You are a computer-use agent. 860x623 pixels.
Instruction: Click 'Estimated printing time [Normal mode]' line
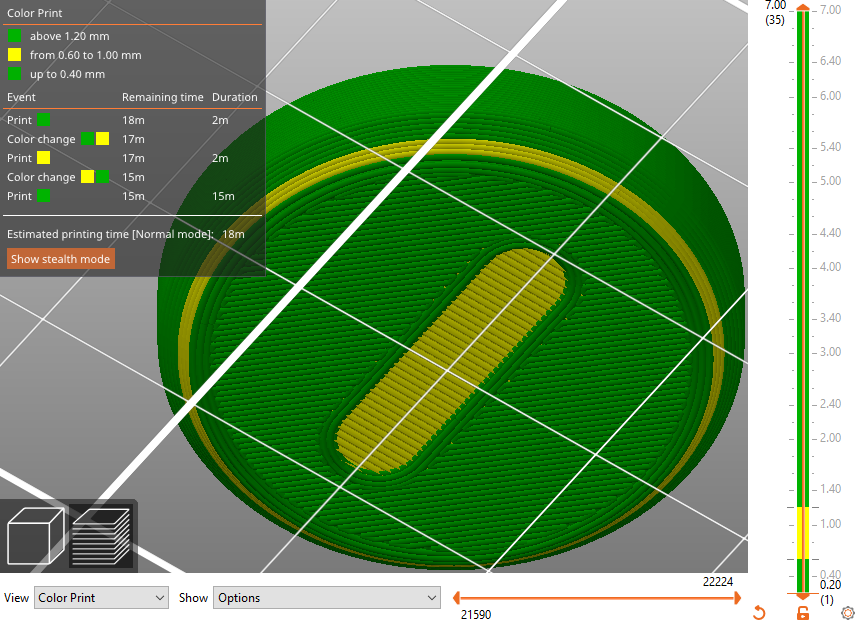(126, 234)
